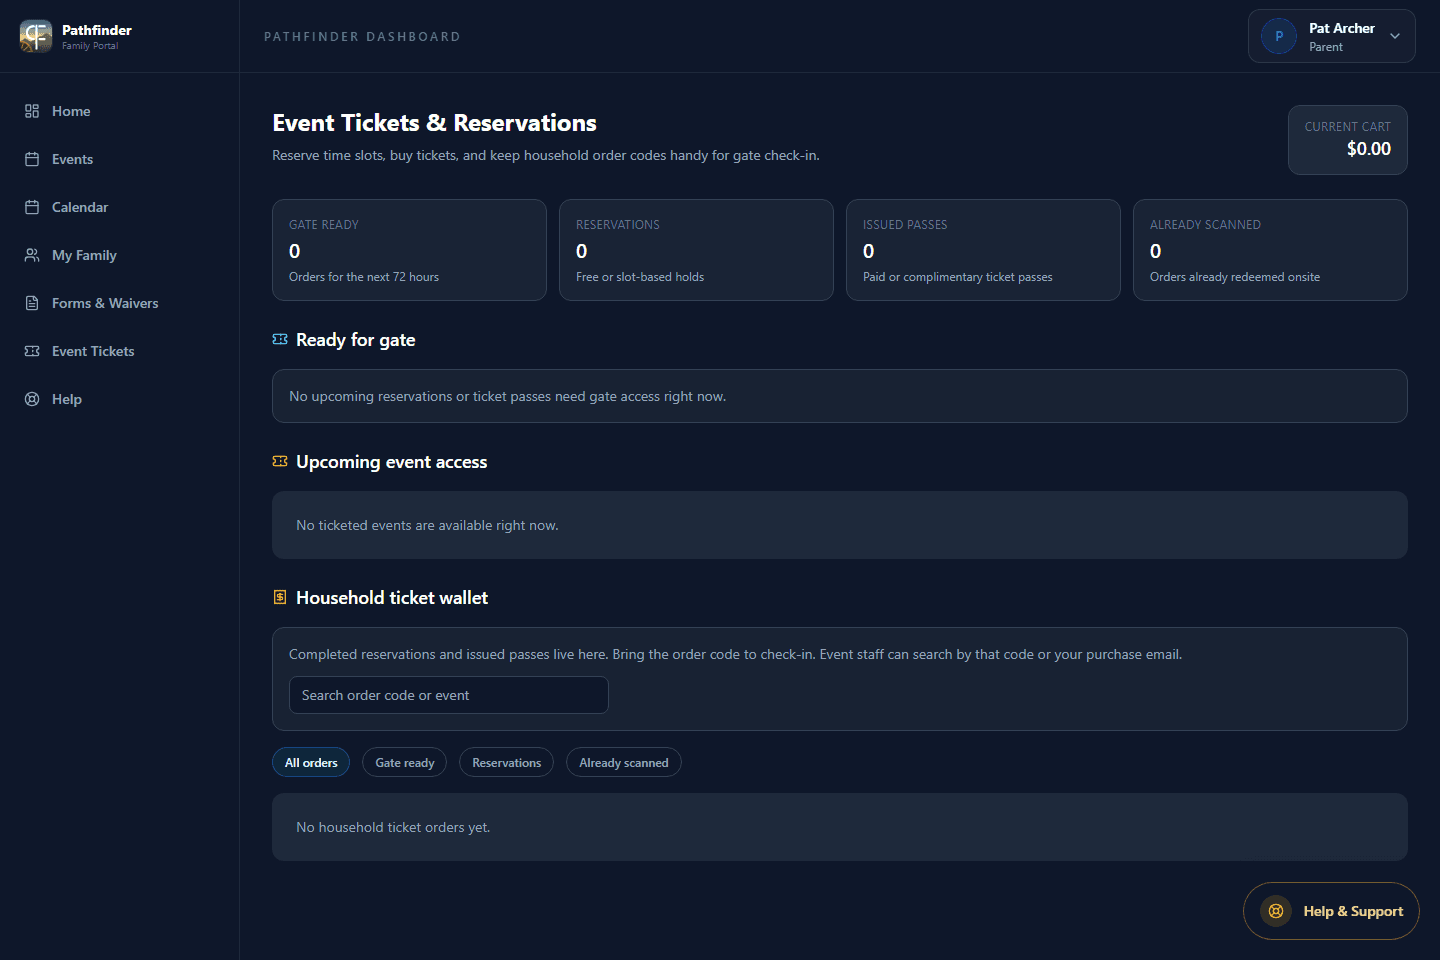Click the Pathfinder logo icon

coord(36,36)
